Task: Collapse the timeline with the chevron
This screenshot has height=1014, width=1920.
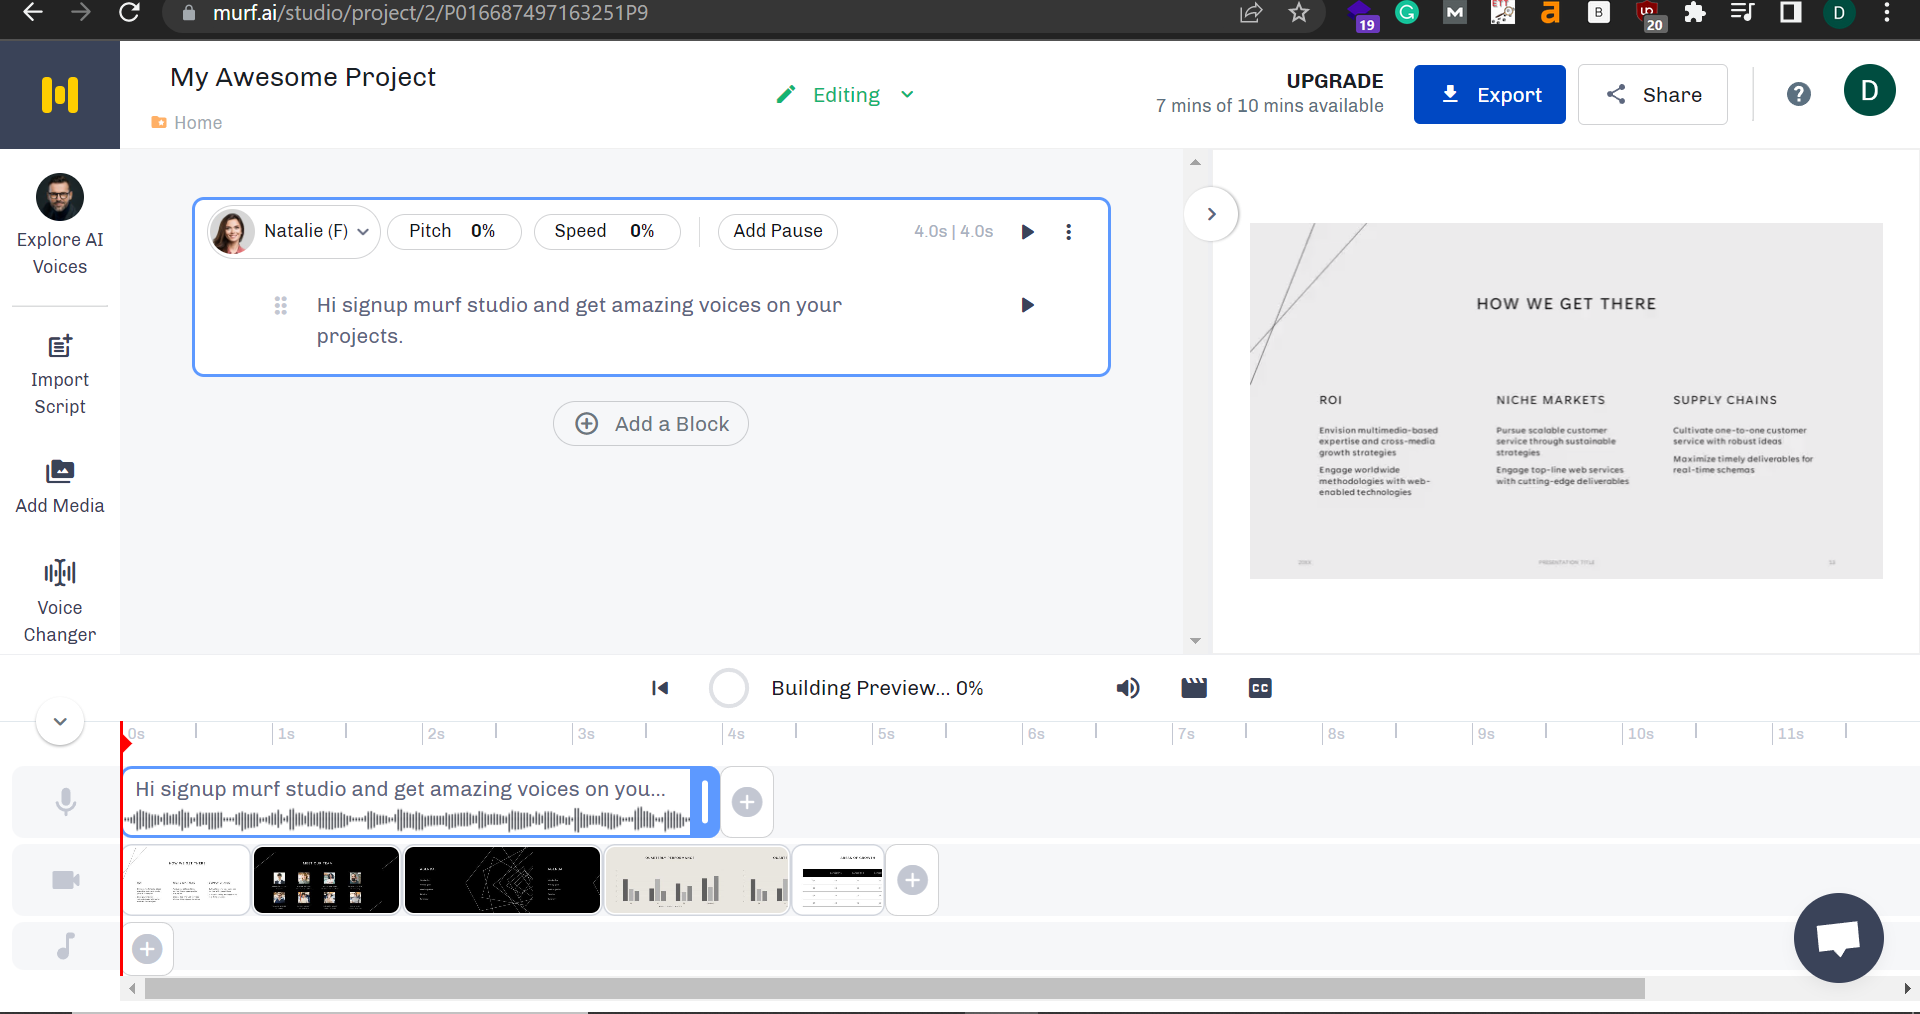Action: click(x=59, y=721)
